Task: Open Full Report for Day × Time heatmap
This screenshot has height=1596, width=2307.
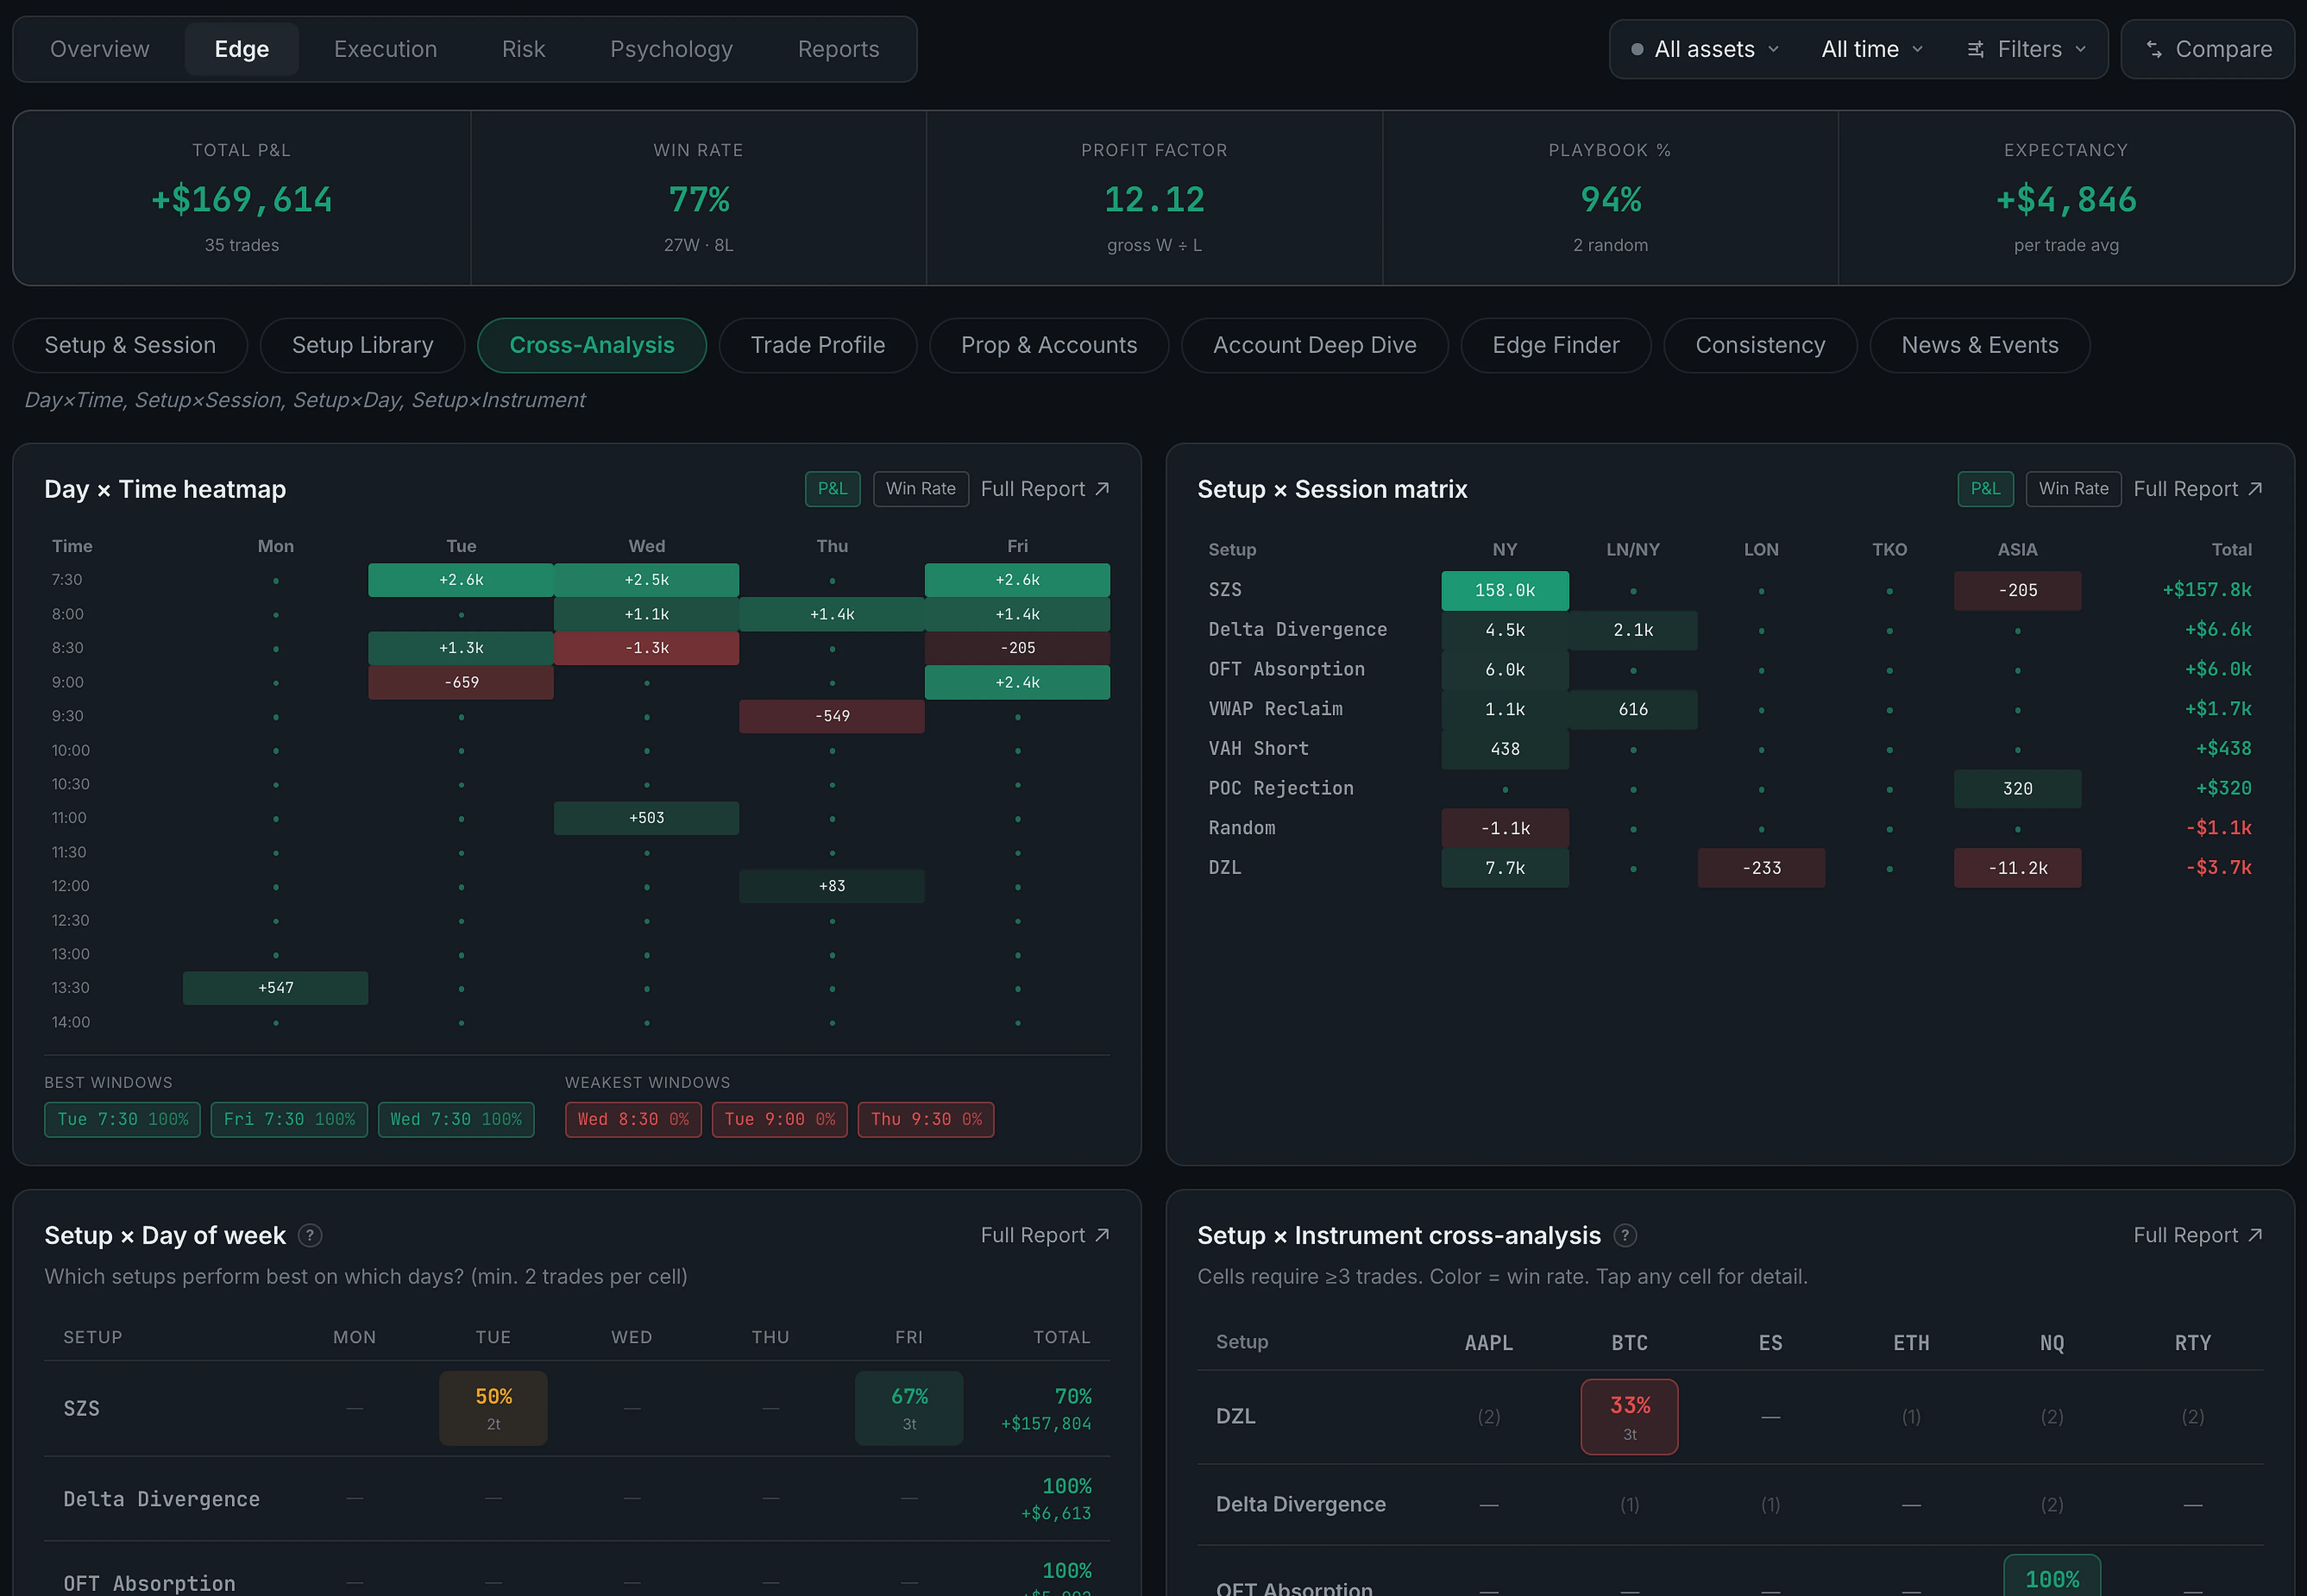Action: click(1045, 489)
